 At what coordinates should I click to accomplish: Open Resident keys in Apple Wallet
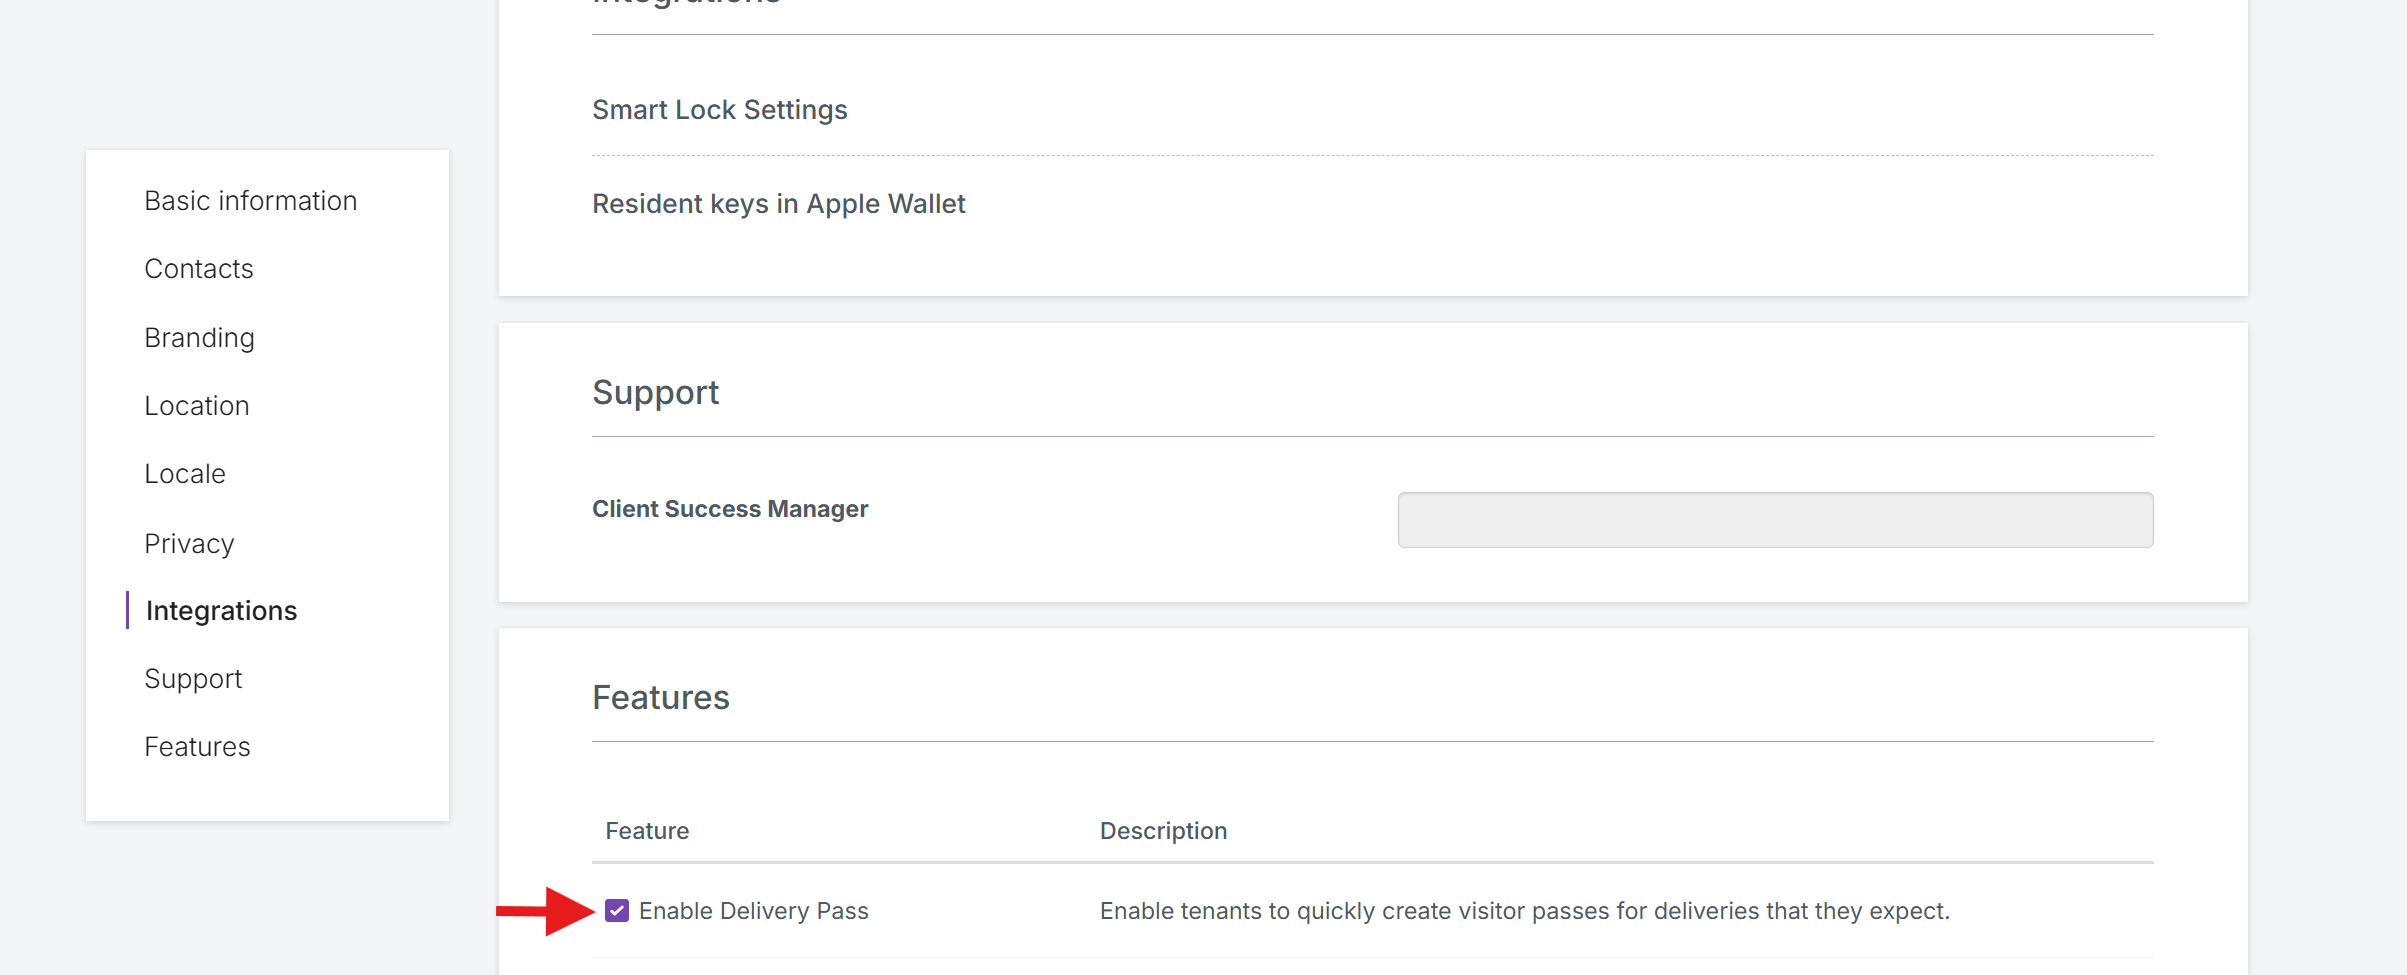[x=778, y=204]
